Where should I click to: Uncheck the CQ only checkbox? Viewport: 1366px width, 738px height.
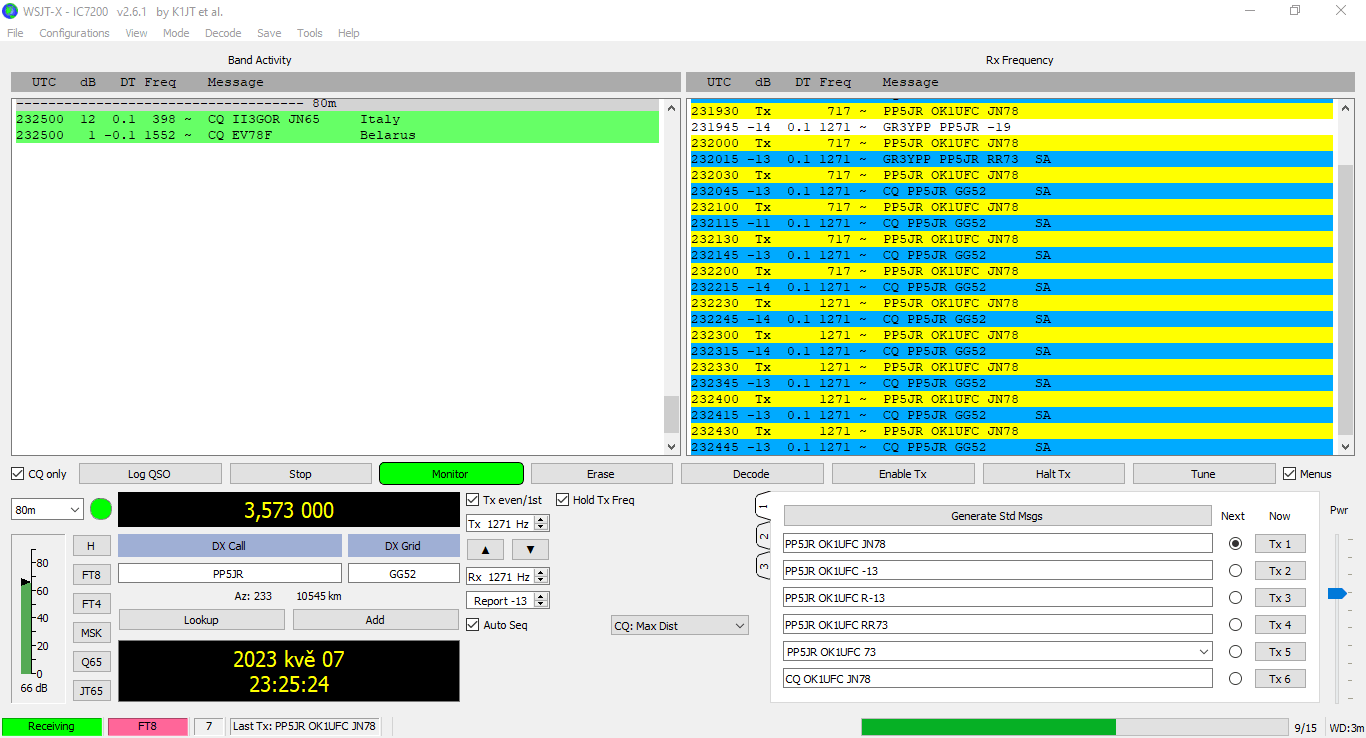18,474
